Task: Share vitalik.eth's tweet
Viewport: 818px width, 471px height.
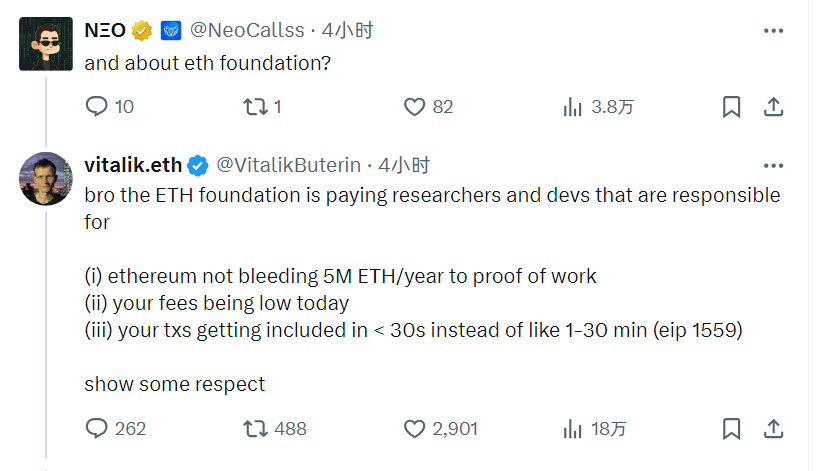Action: click(x=773, y=429)
